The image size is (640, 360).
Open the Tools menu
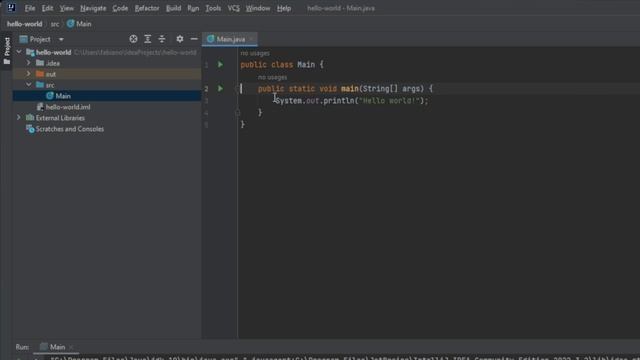(213, 8)
